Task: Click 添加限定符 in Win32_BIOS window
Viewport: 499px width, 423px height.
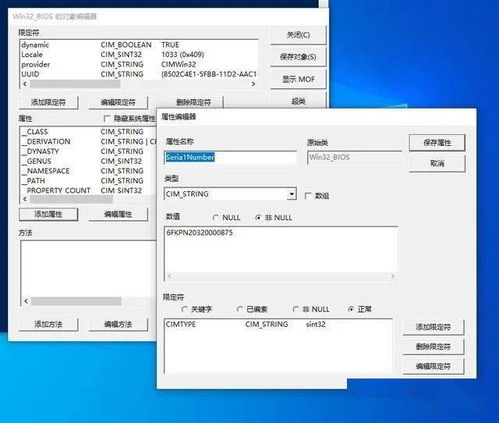Action: pos(49,102)
